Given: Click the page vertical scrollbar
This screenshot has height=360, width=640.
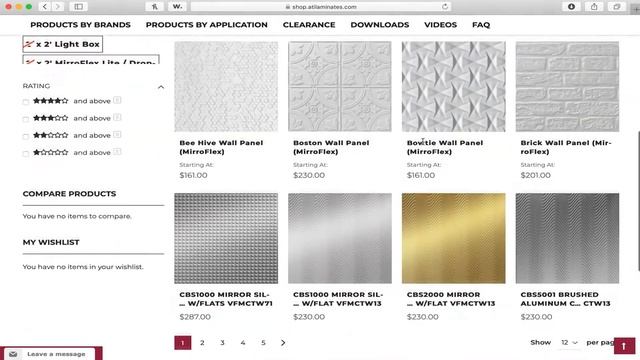Looking at the screenshot, I should [x=638, y=200].
